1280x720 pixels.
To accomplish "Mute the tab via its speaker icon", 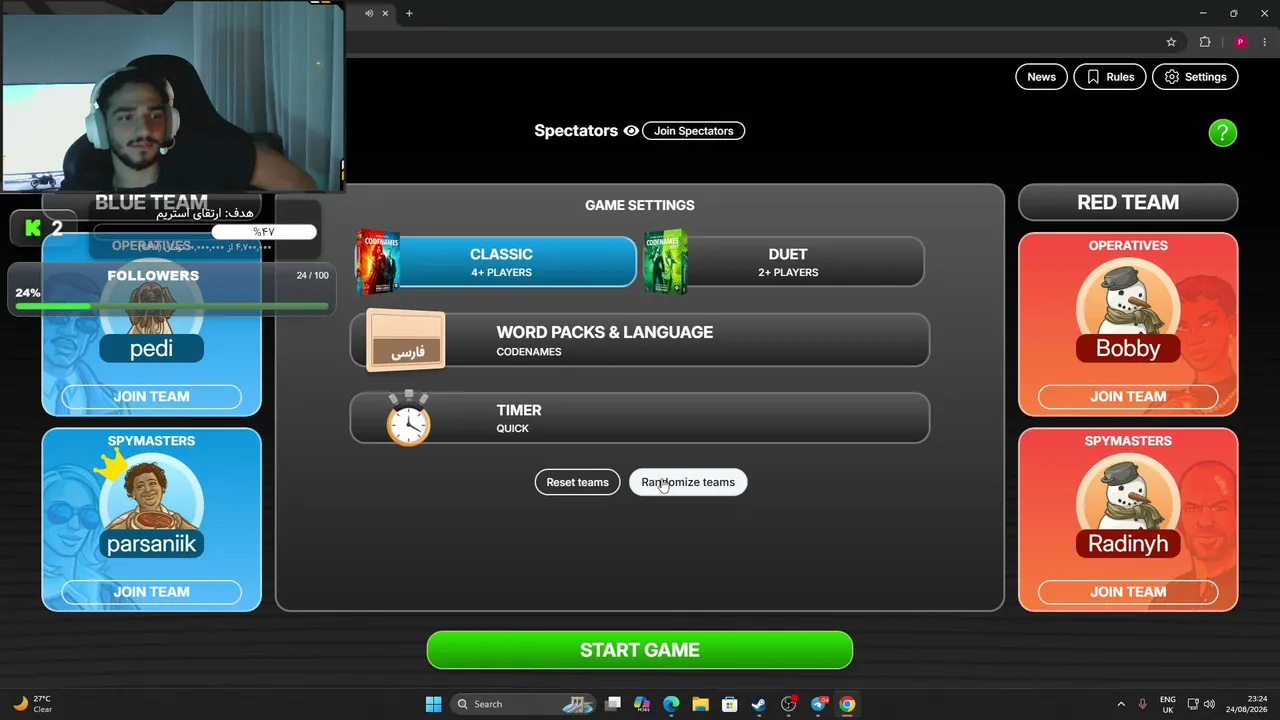I will click(369, 13).
